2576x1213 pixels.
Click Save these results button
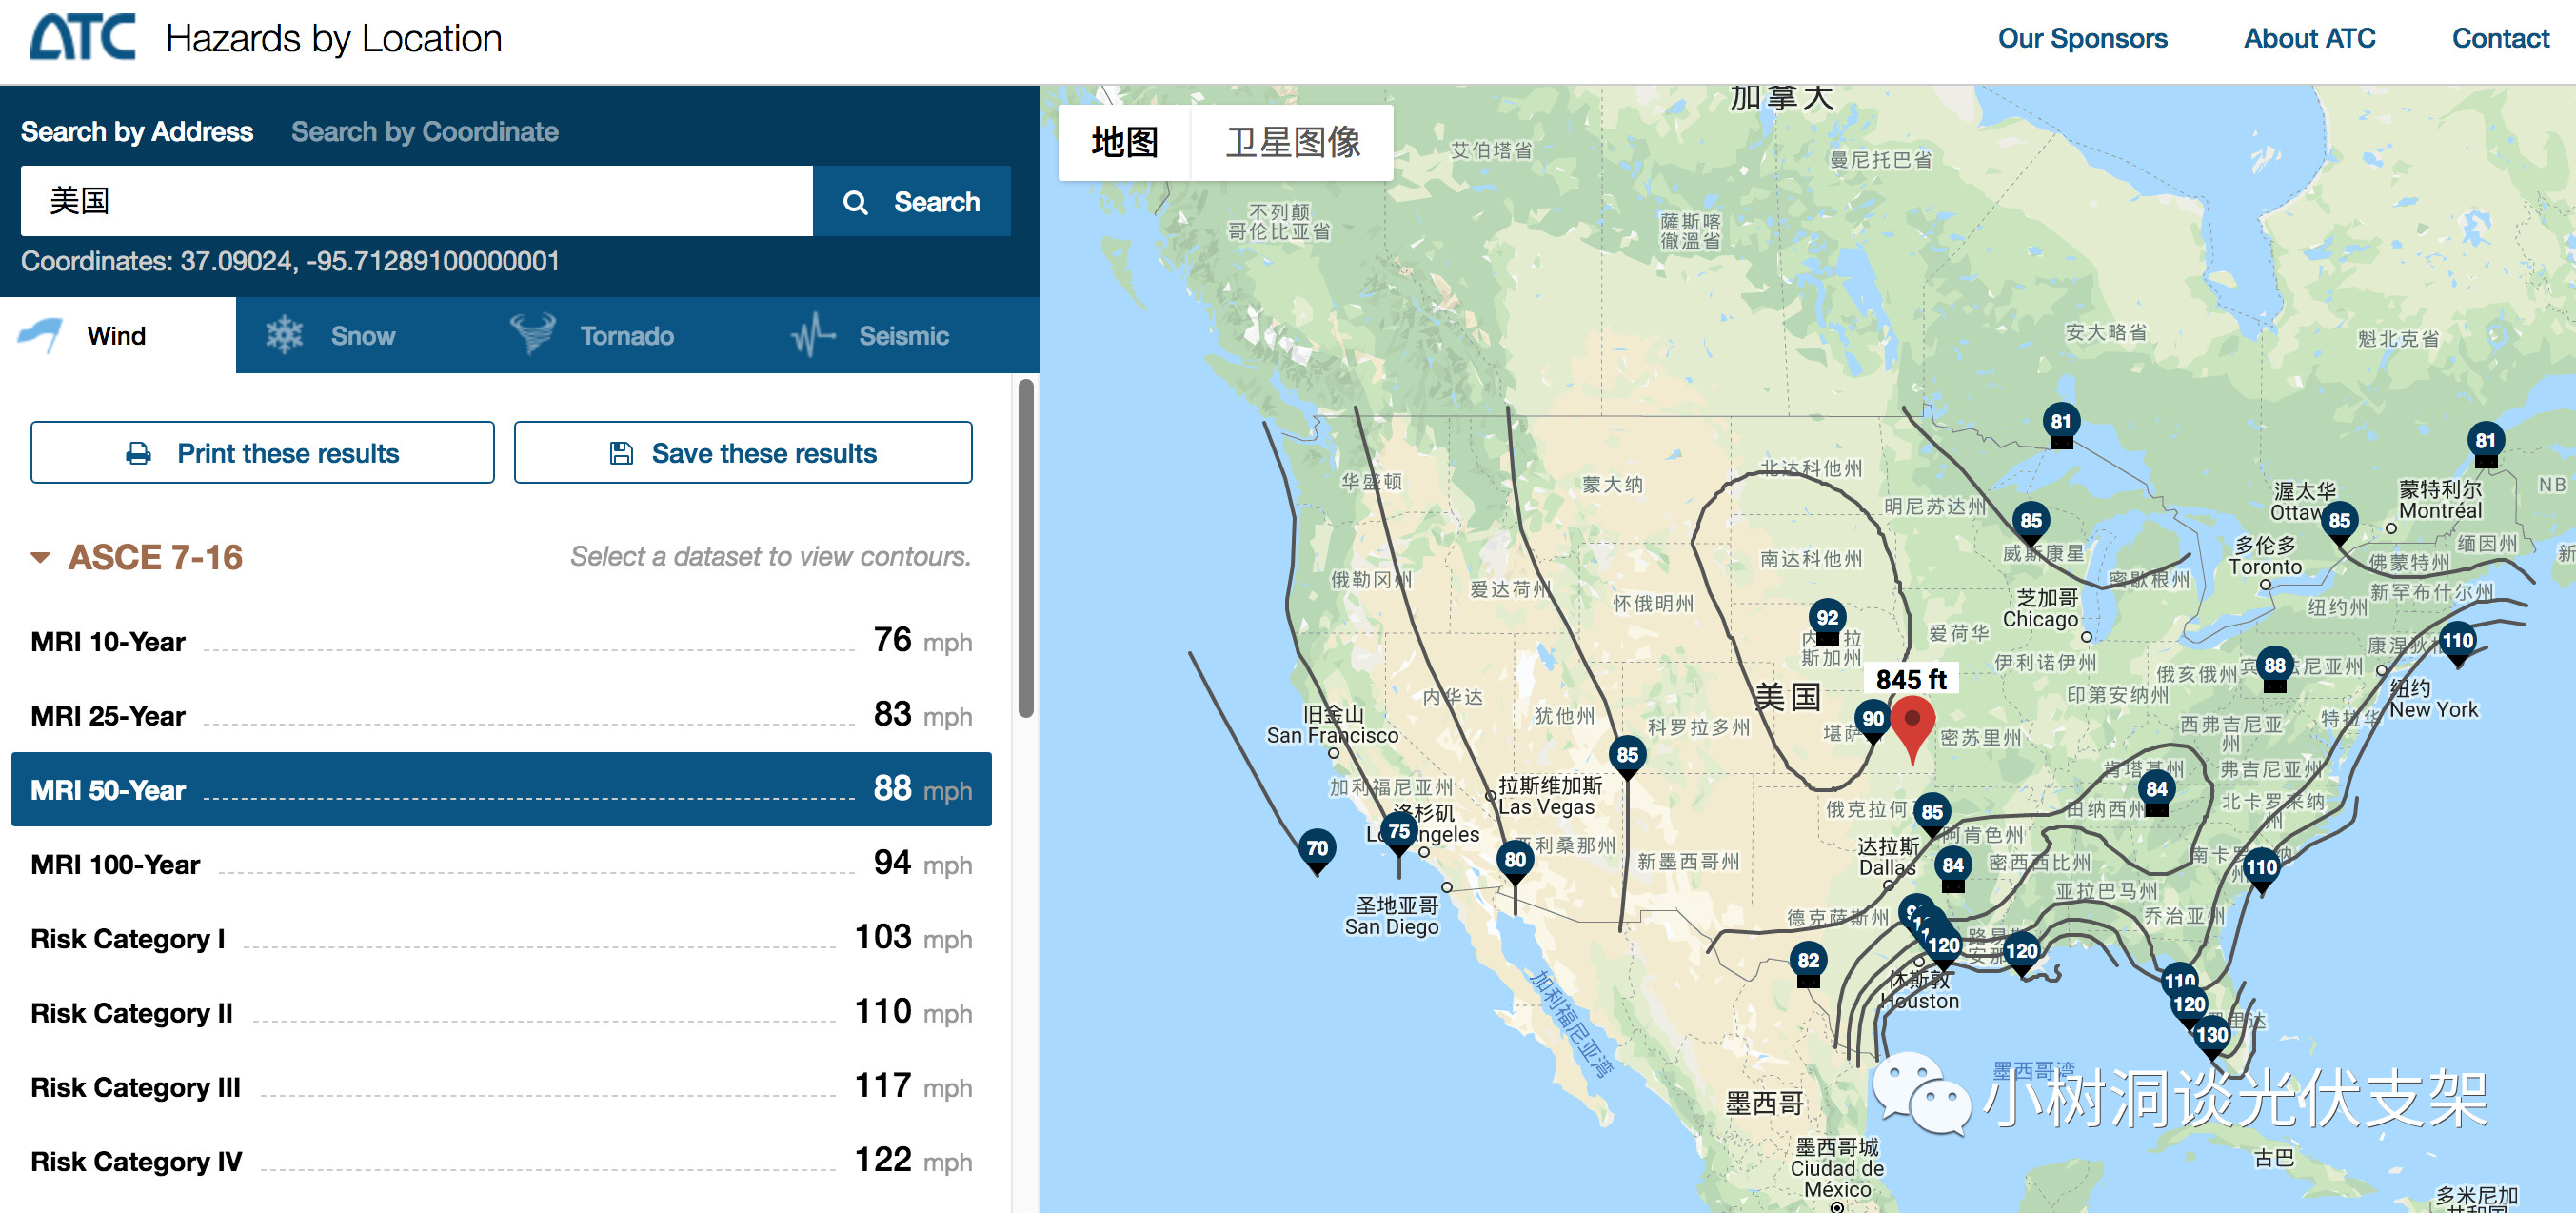(x=743, y=453)
